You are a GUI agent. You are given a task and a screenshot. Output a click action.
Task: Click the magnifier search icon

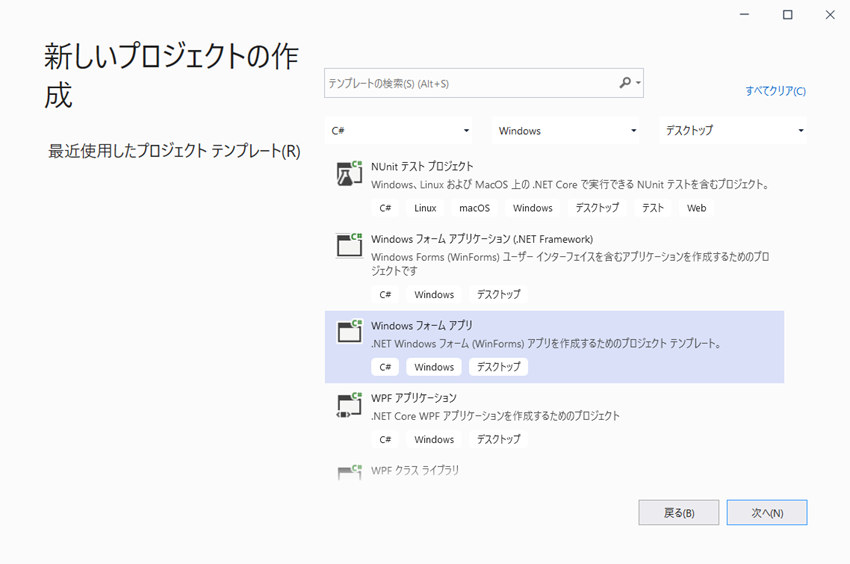(x=625, y=83)
